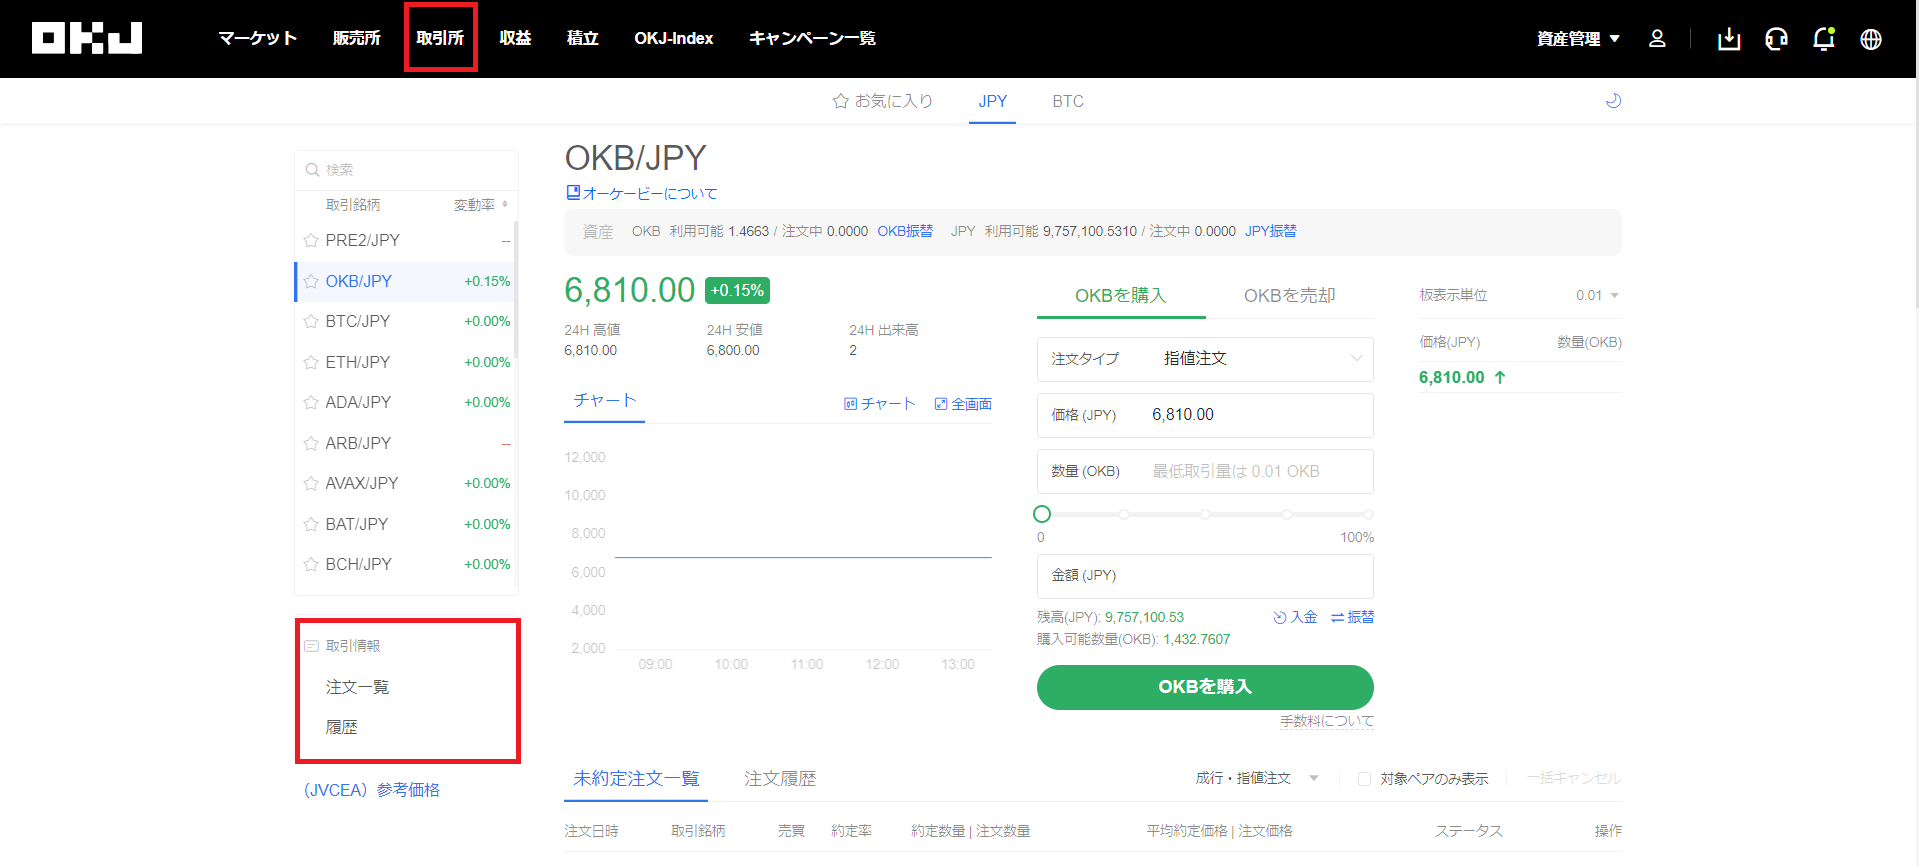Toggle dark mode moon icon
The width and height of the screenshot is (1919, 866).
(x=1613, y=101)
